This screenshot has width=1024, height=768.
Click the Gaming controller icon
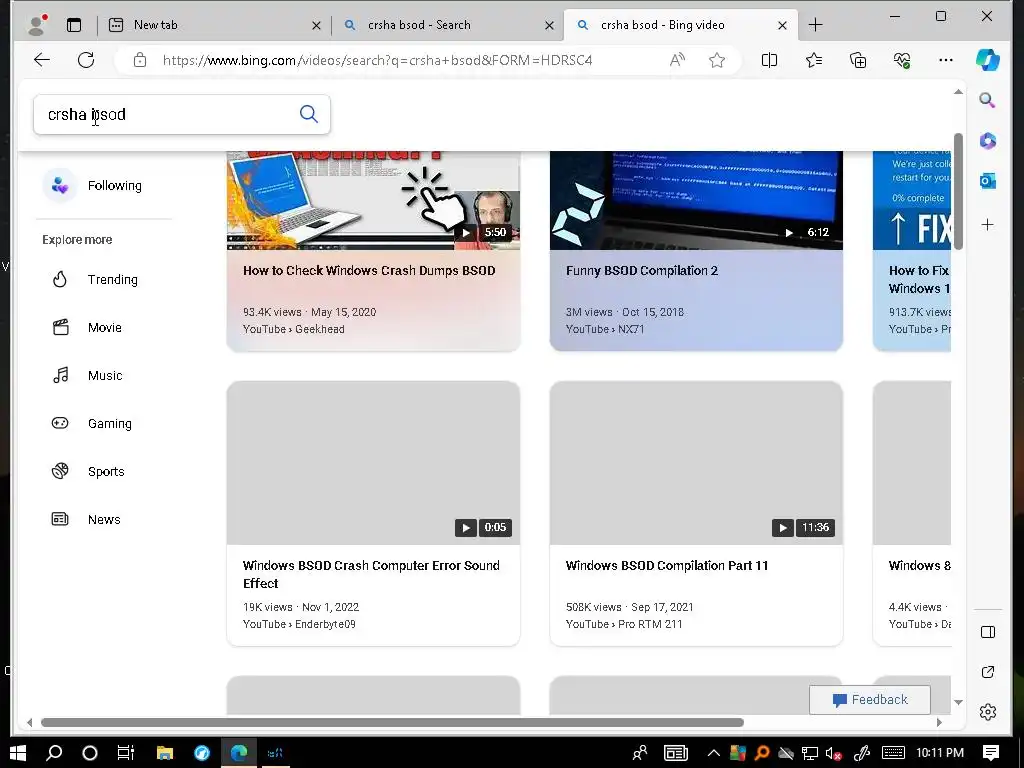tap(60, 423)
